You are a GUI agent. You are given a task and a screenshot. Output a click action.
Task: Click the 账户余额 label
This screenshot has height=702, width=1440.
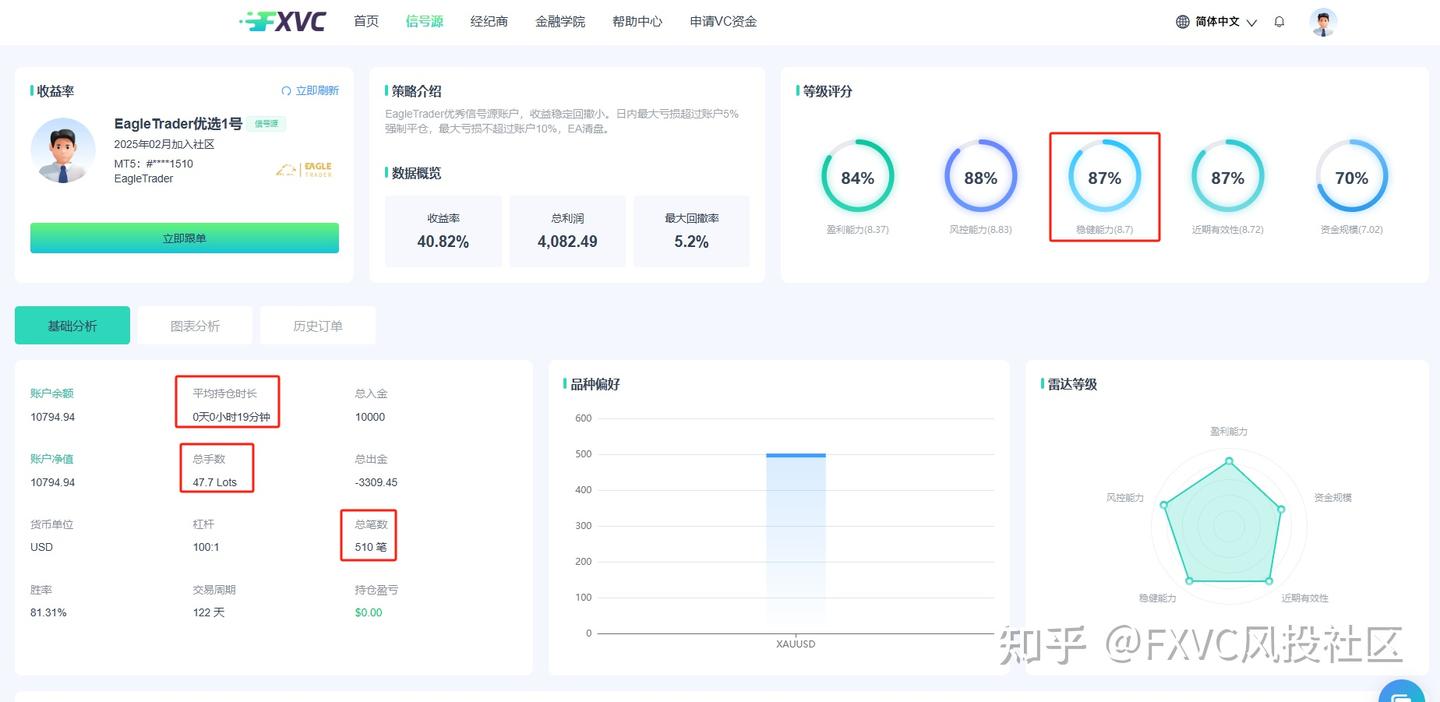[x=52, y=394]
